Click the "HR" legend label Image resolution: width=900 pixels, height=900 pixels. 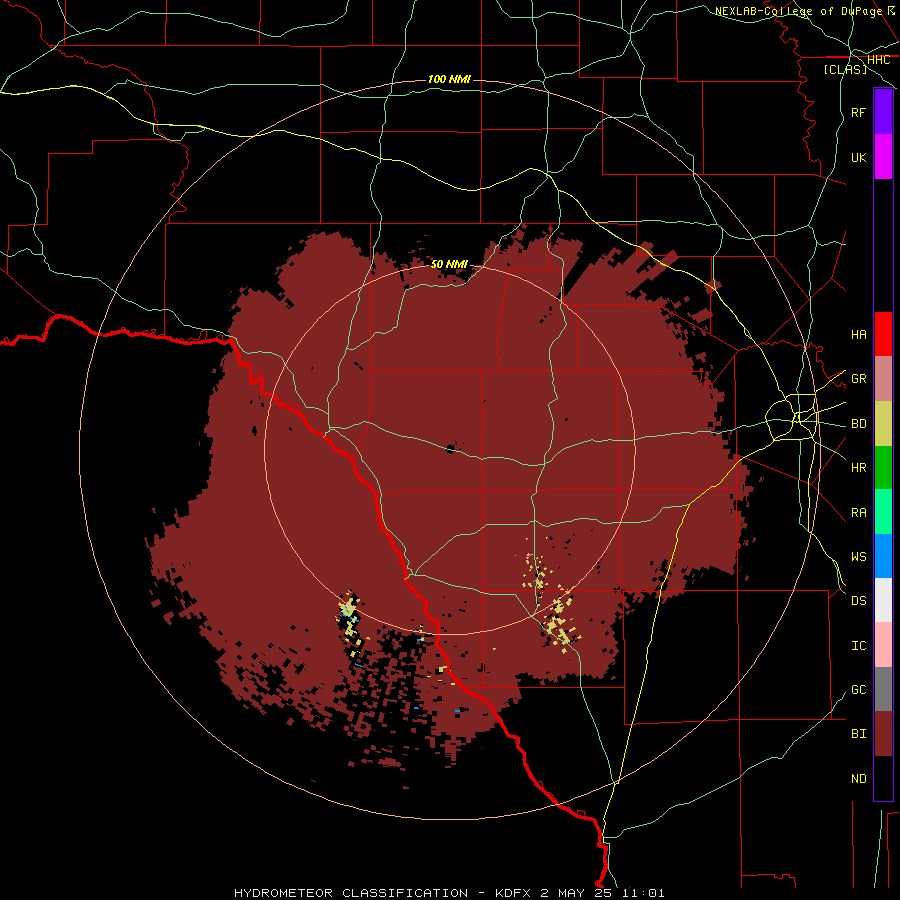[858, 468]
